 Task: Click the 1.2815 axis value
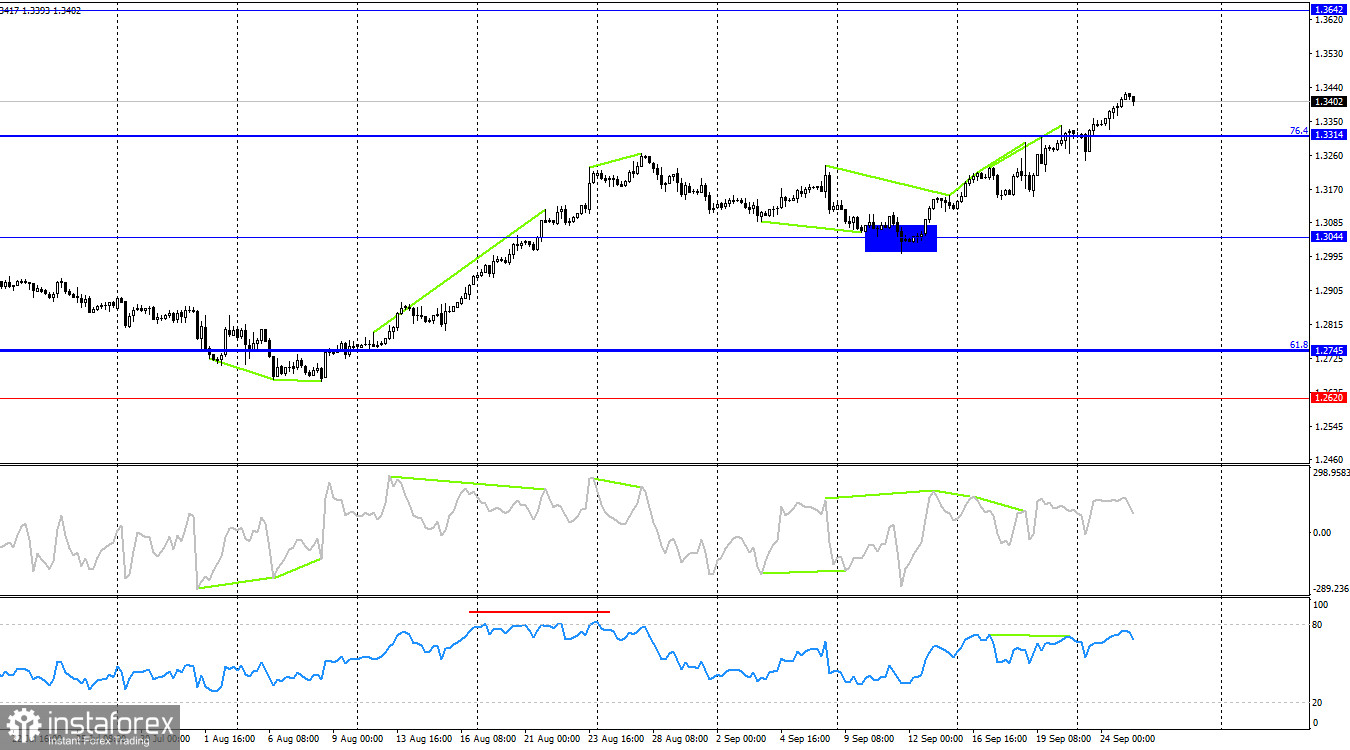[1330, 325]
